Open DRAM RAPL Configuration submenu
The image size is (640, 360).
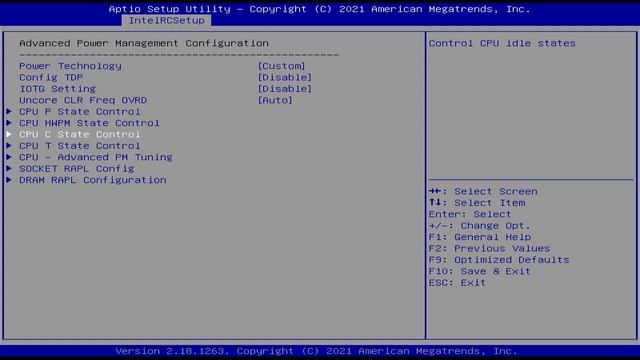[x=93, y=180]
